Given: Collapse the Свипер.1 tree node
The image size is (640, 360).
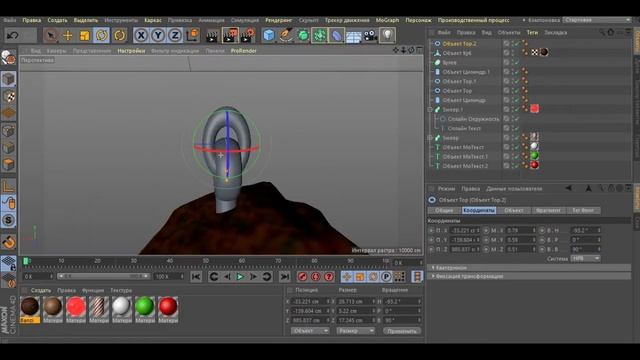Looking at the screenshot, I should (430, 109).
